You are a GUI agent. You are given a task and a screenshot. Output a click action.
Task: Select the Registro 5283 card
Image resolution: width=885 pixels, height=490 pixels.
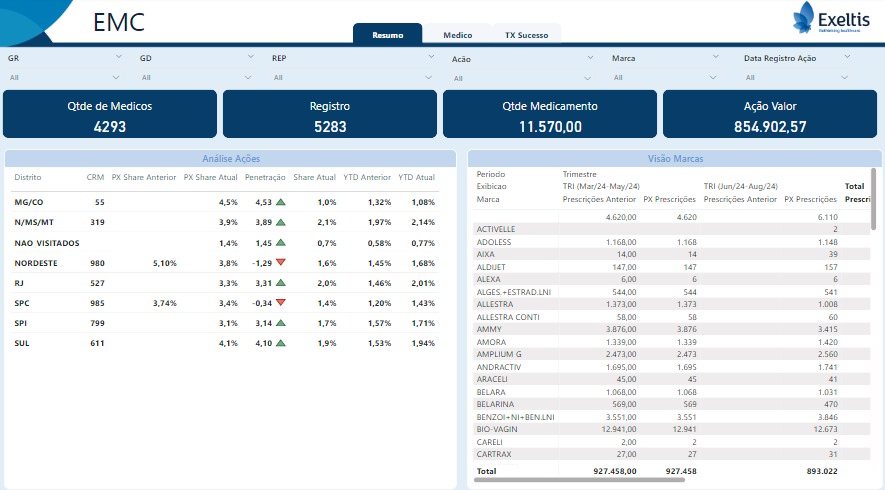(330, 114)
